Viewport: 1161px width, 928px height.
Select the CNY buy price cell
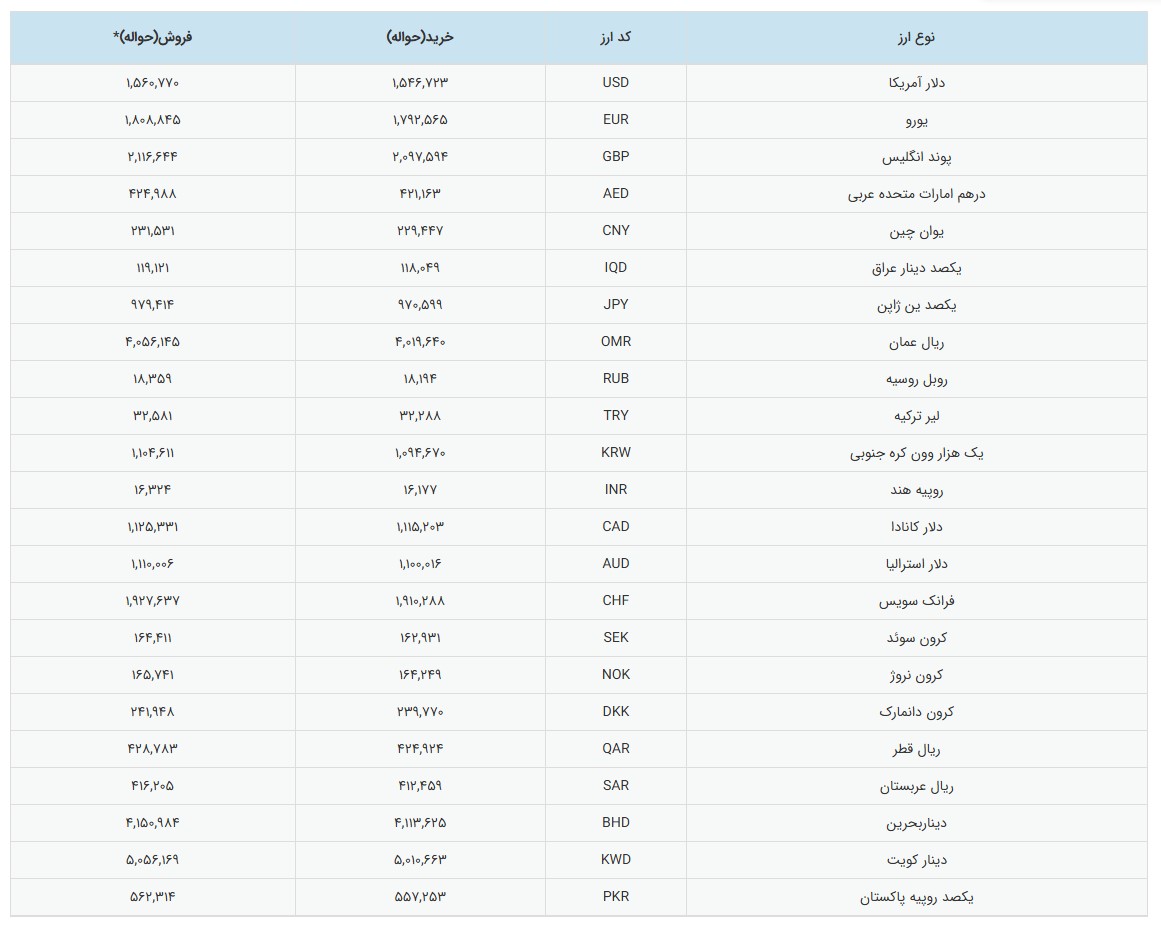tap(420, 230)
